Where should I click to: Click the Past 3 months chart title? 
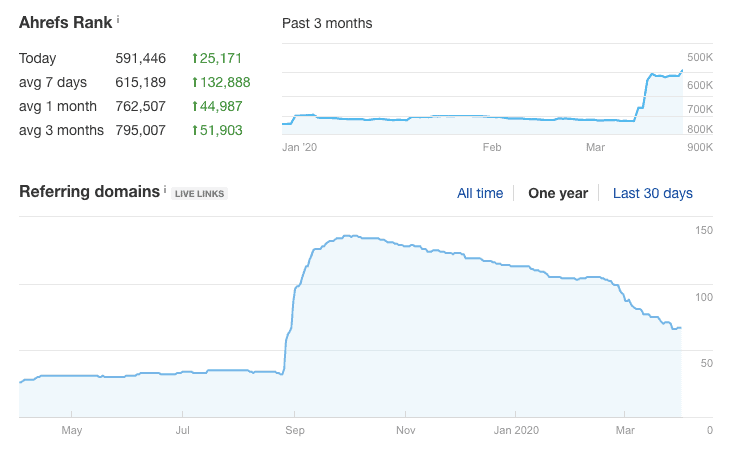(327, 23)
